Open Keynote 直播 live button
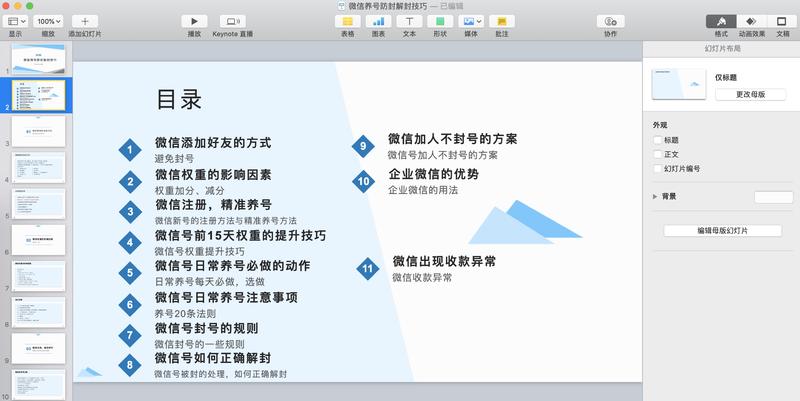The height and width of the screenshot is (401, 800). point(233,21)
